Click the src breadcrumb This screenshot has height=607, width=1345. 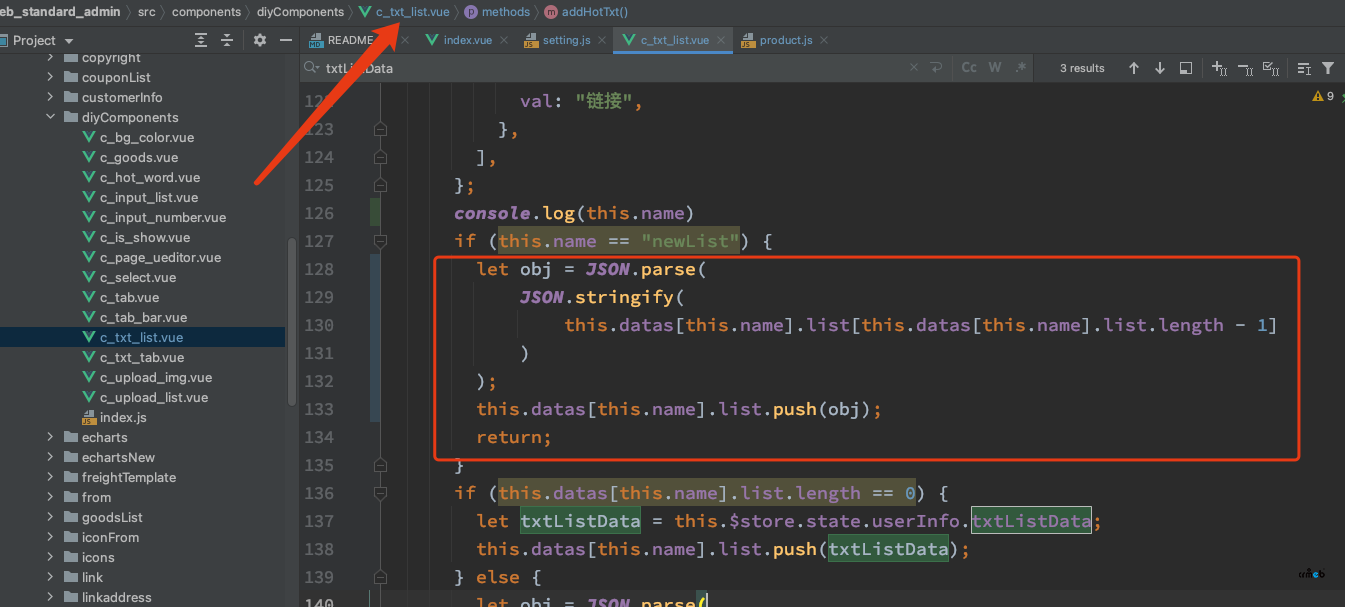point(146,12)
